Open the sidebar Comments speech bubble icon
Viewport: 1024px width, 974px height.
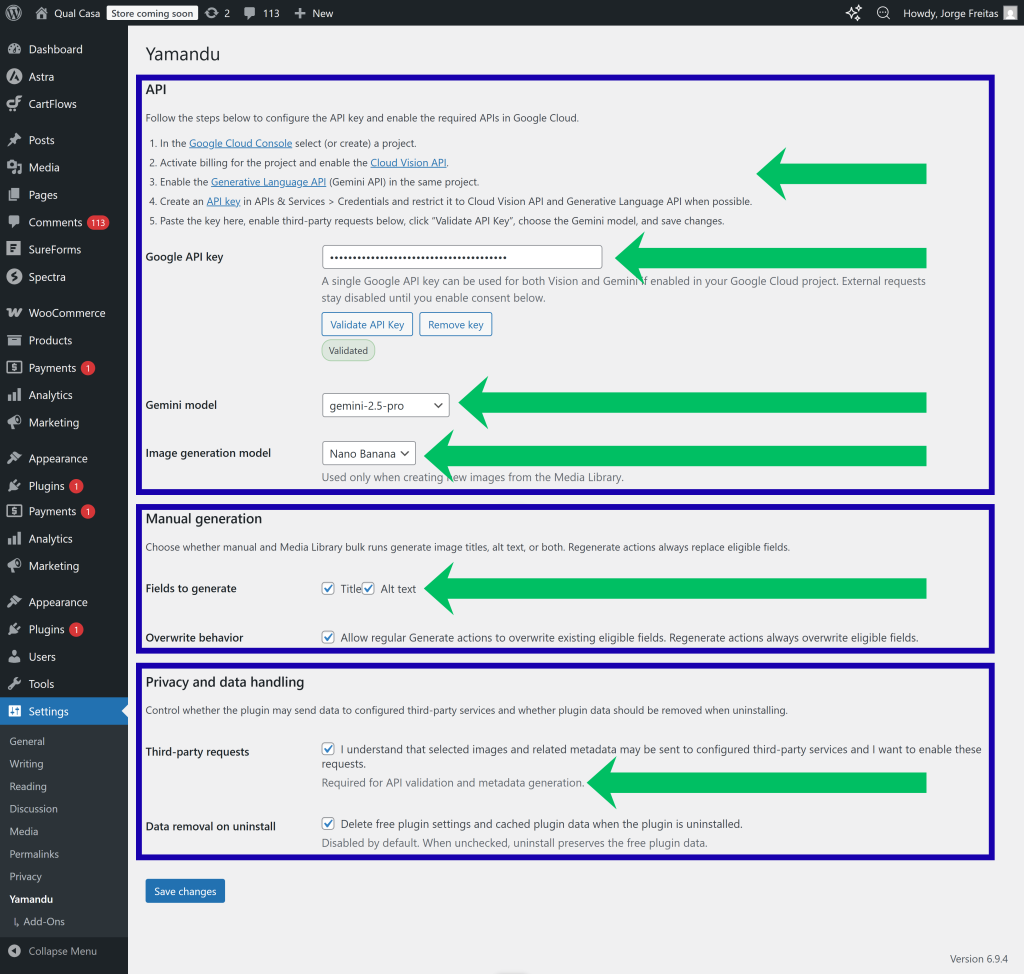click(x=14, y=221)
